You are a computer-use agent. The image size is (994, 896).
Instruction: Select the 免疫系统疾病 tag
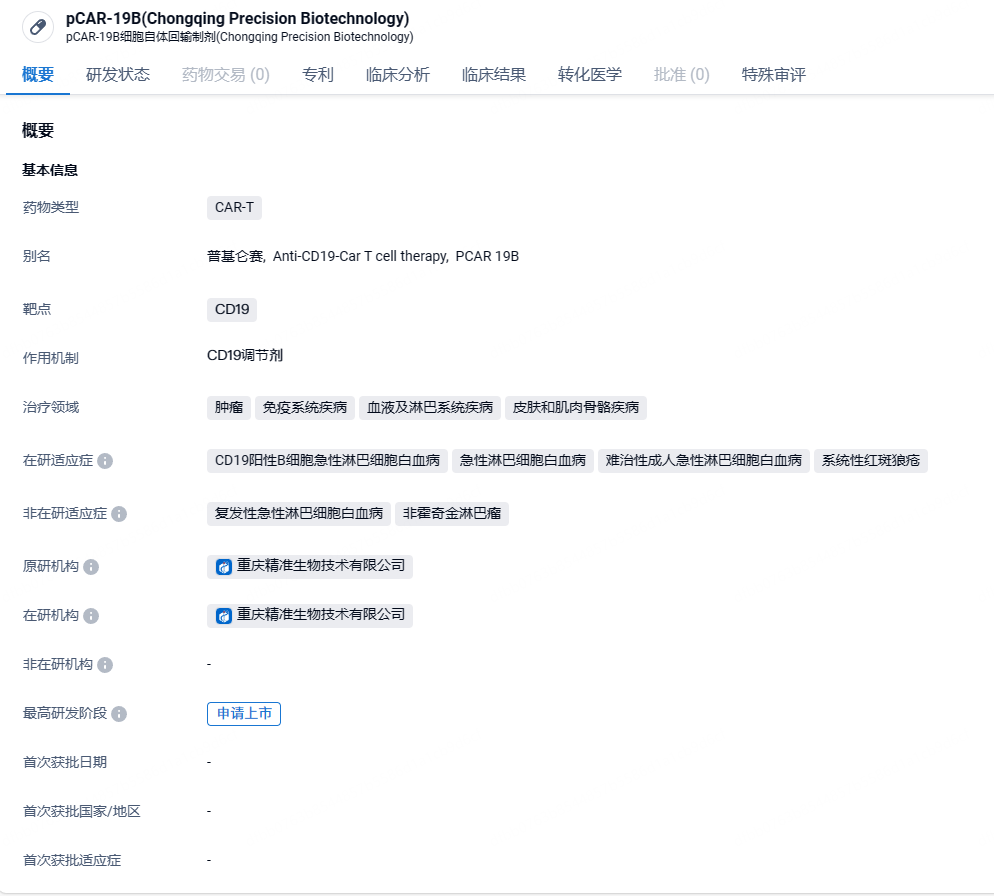[x=305, y=408]
